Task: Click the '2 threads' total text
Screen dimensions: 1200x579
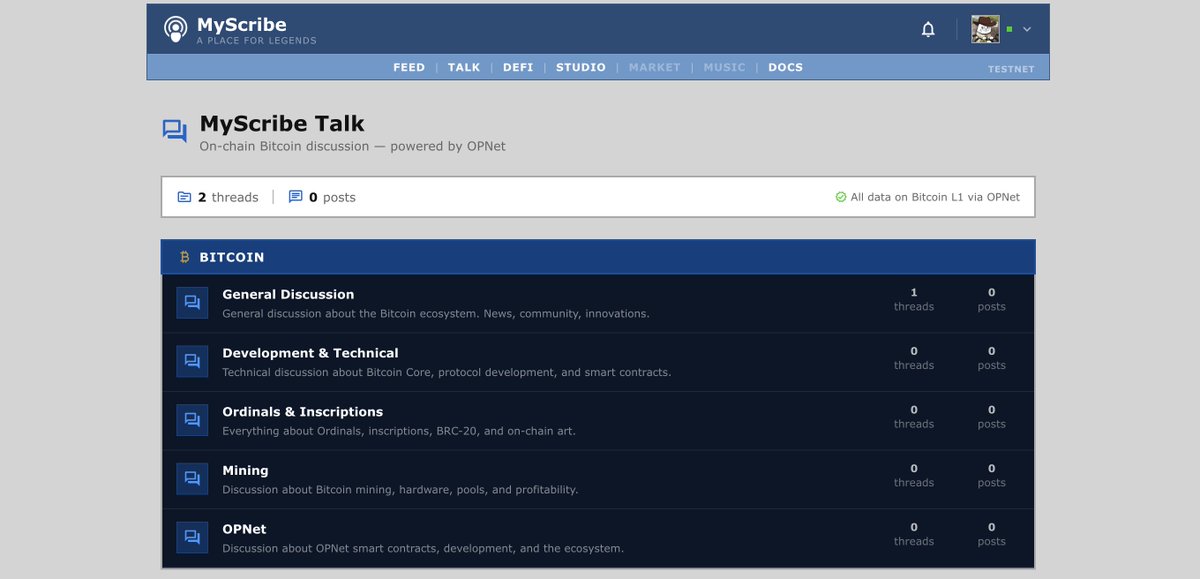Action: (x=228, y=197)
